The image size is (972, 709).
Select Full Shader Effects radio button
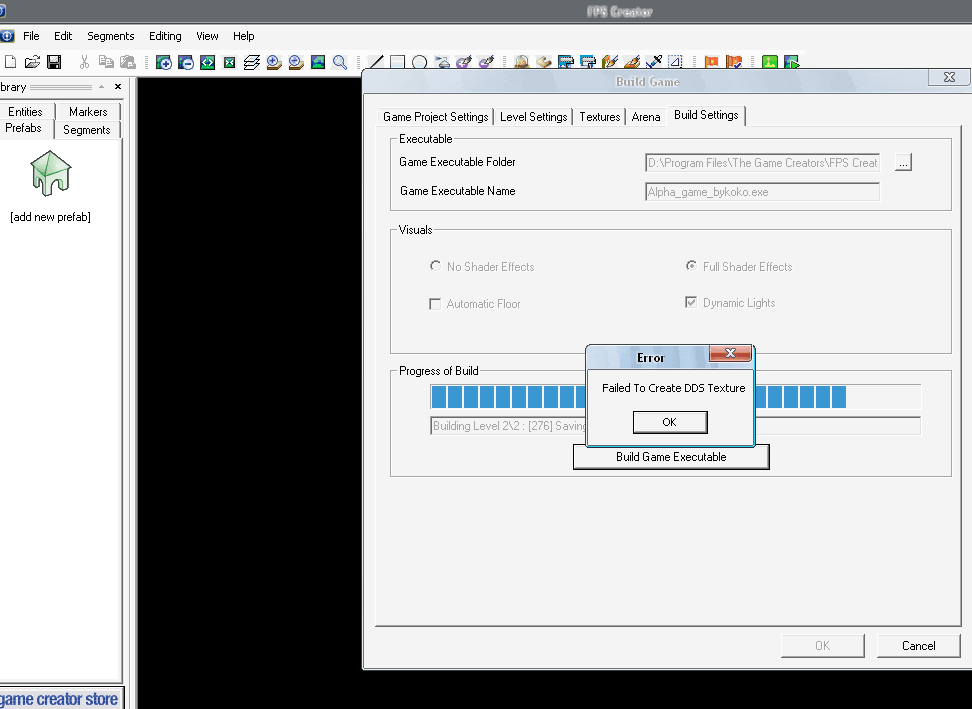coord(691,266)
